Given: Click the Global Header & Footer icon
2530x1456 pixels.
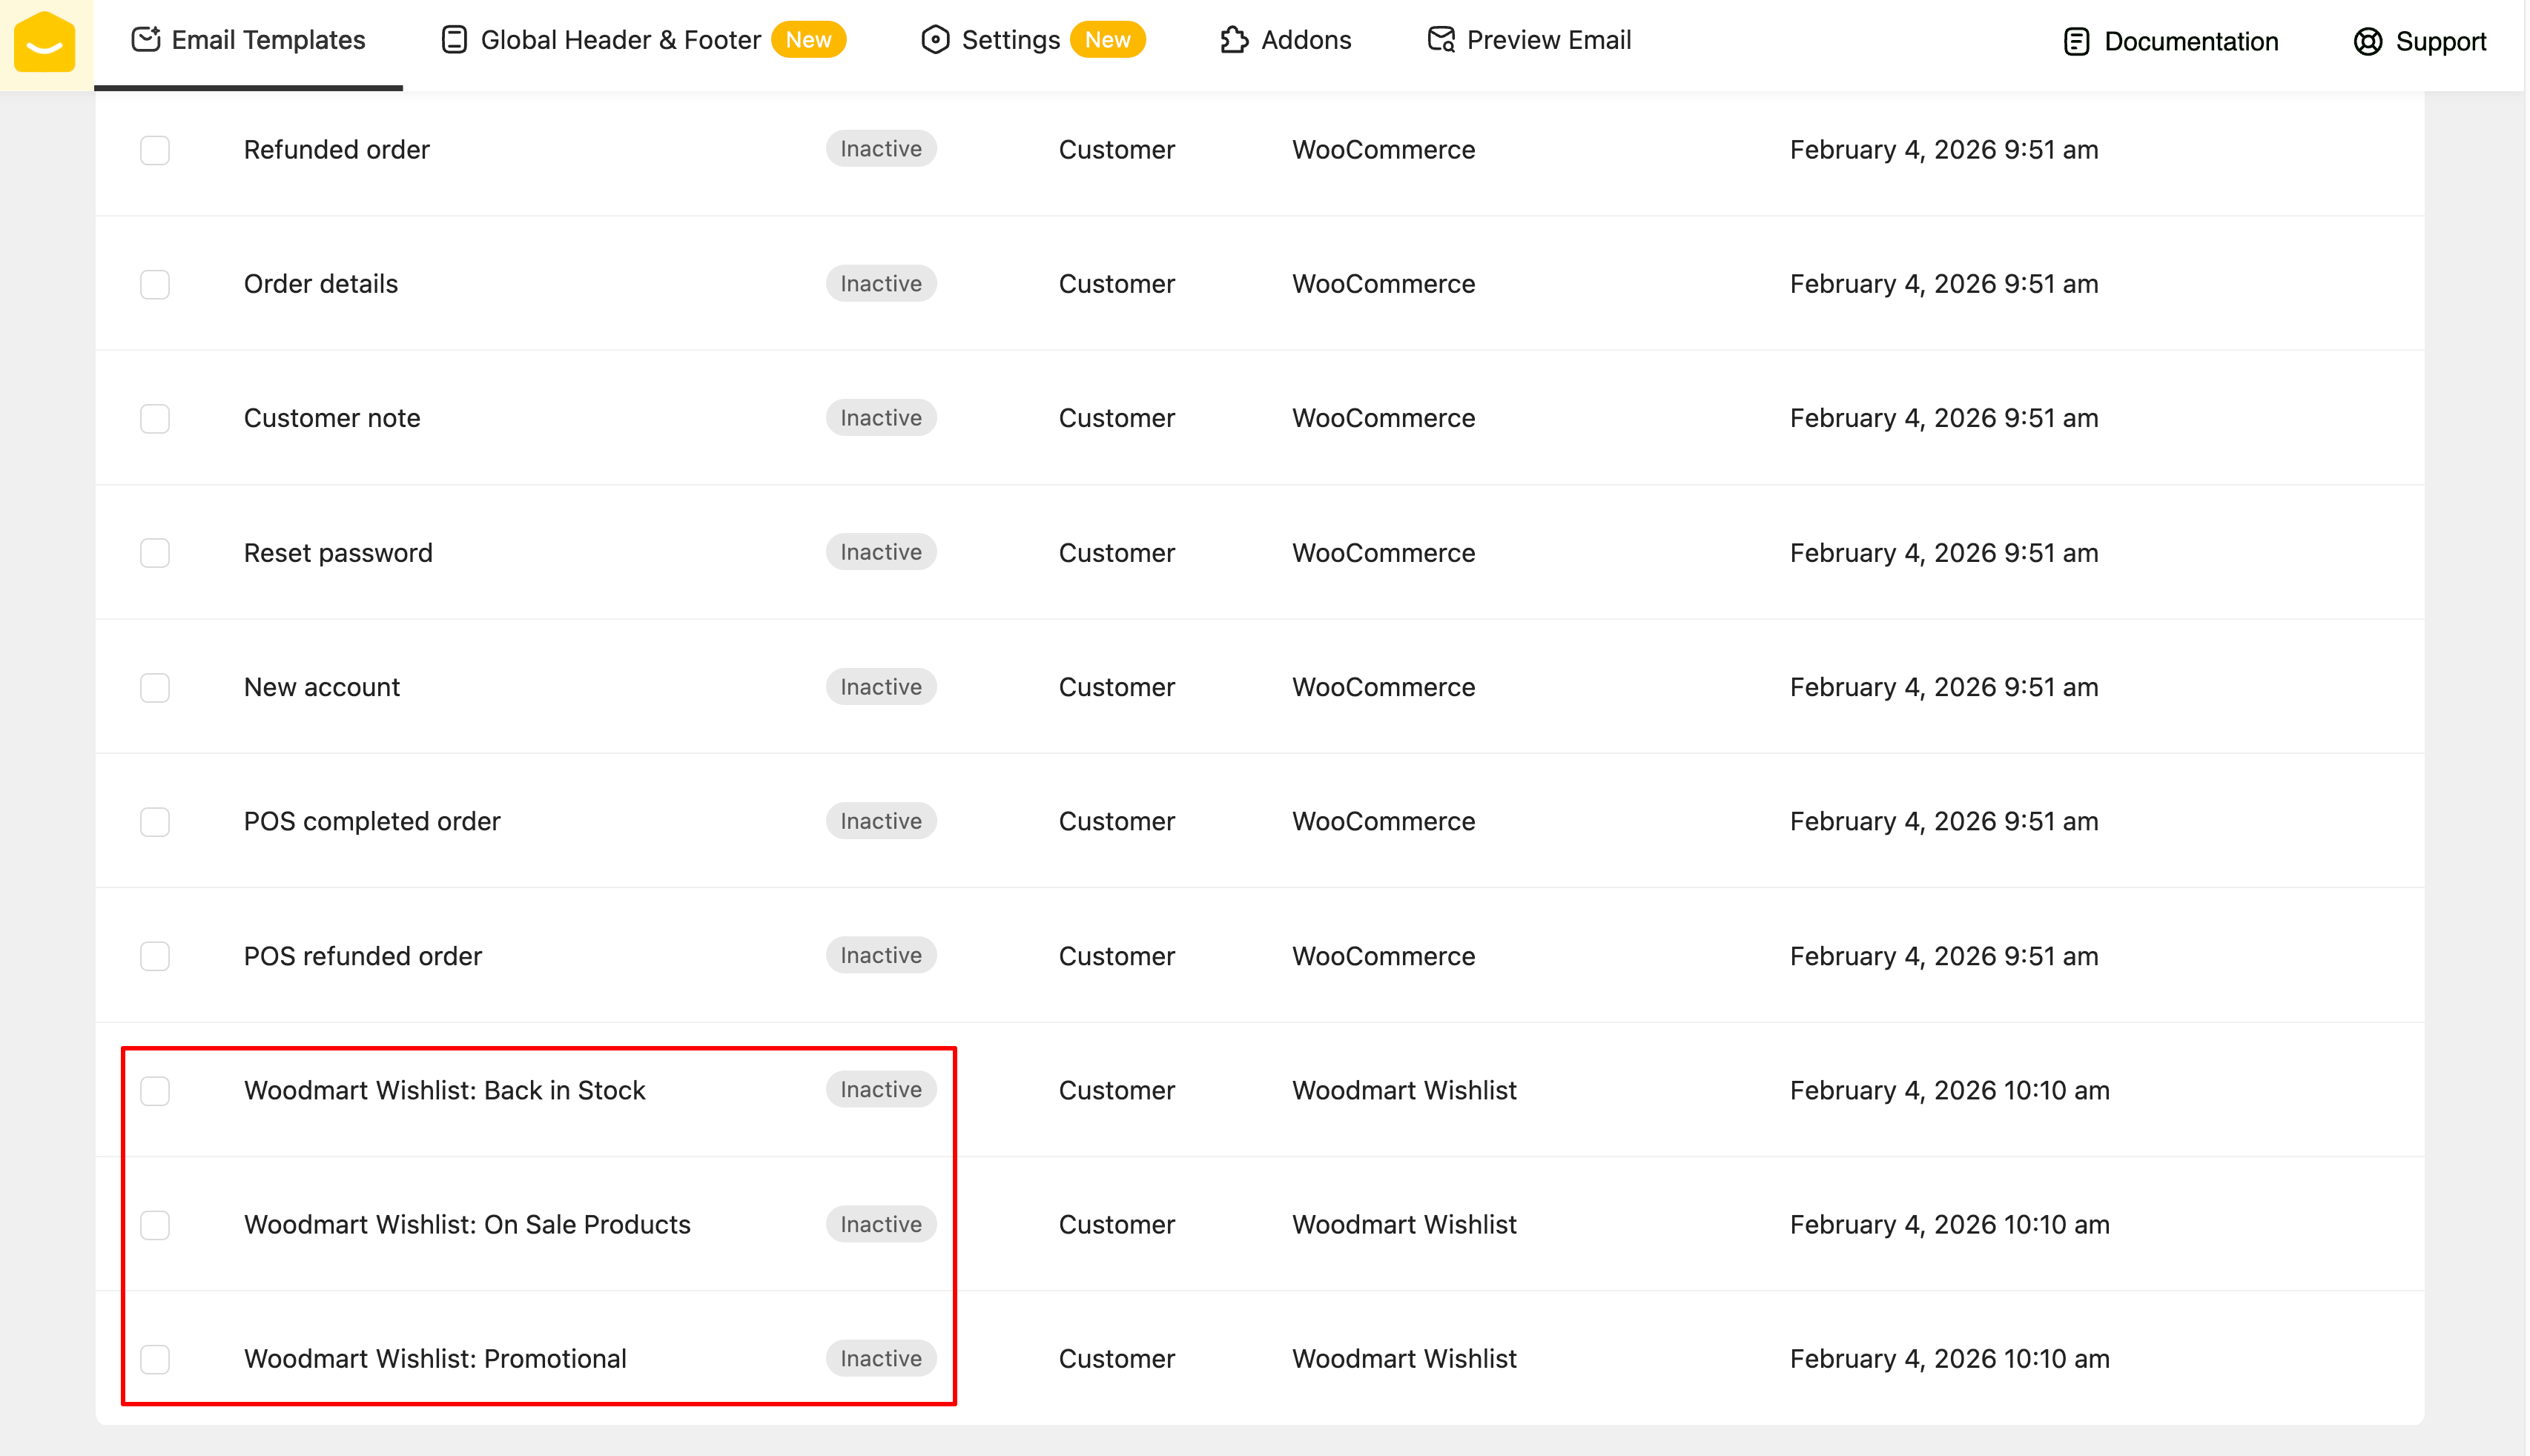Looking at the screenshot, I should (454, 40).
